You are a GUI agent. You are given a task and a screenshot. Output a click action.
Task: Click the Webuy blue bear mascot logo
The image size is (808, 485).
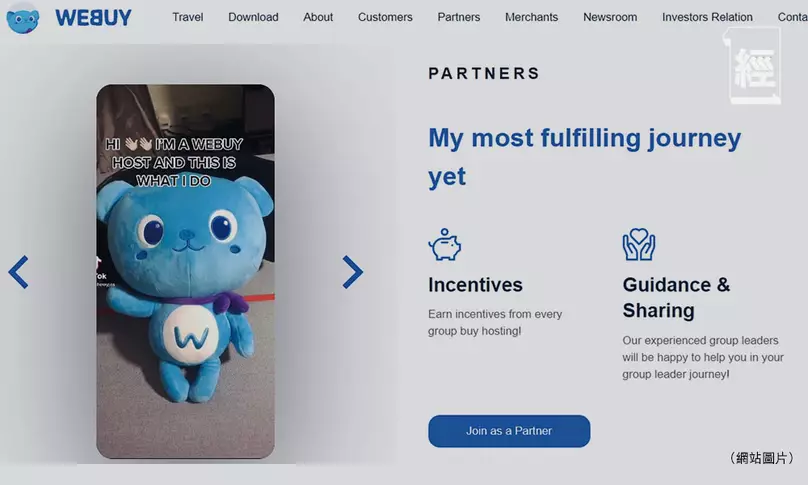(23, 20)
